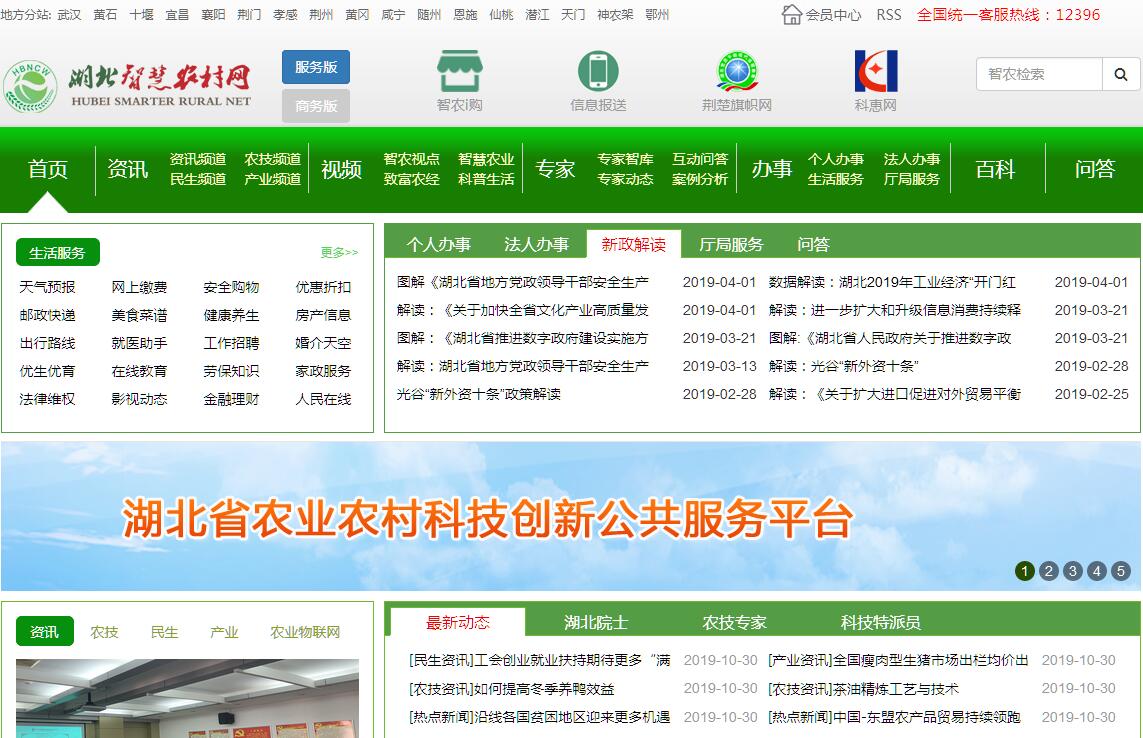Expand 更多>> in 生活服务 panel
The height and width of the screenshot is (738, 1143).
[x=339, y=253]
